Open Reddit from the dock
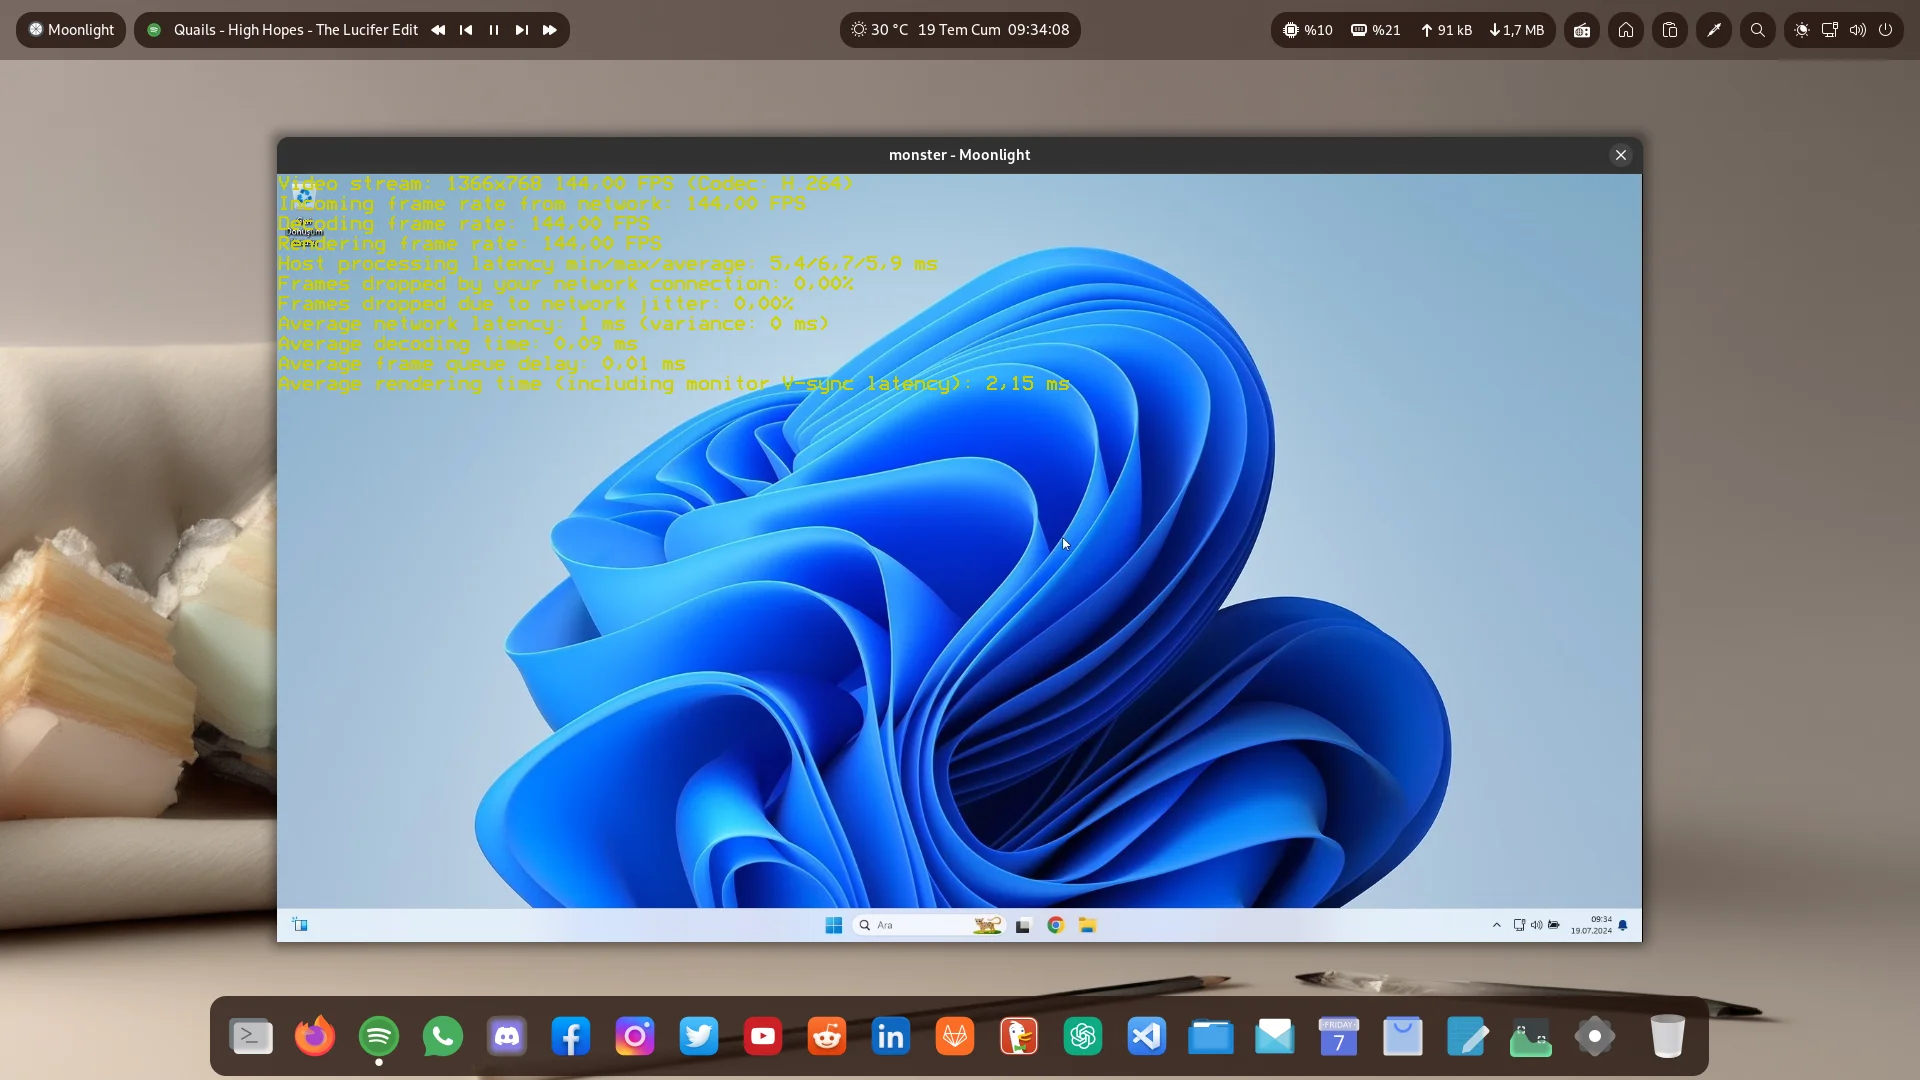 click(x=827, y=1037)
